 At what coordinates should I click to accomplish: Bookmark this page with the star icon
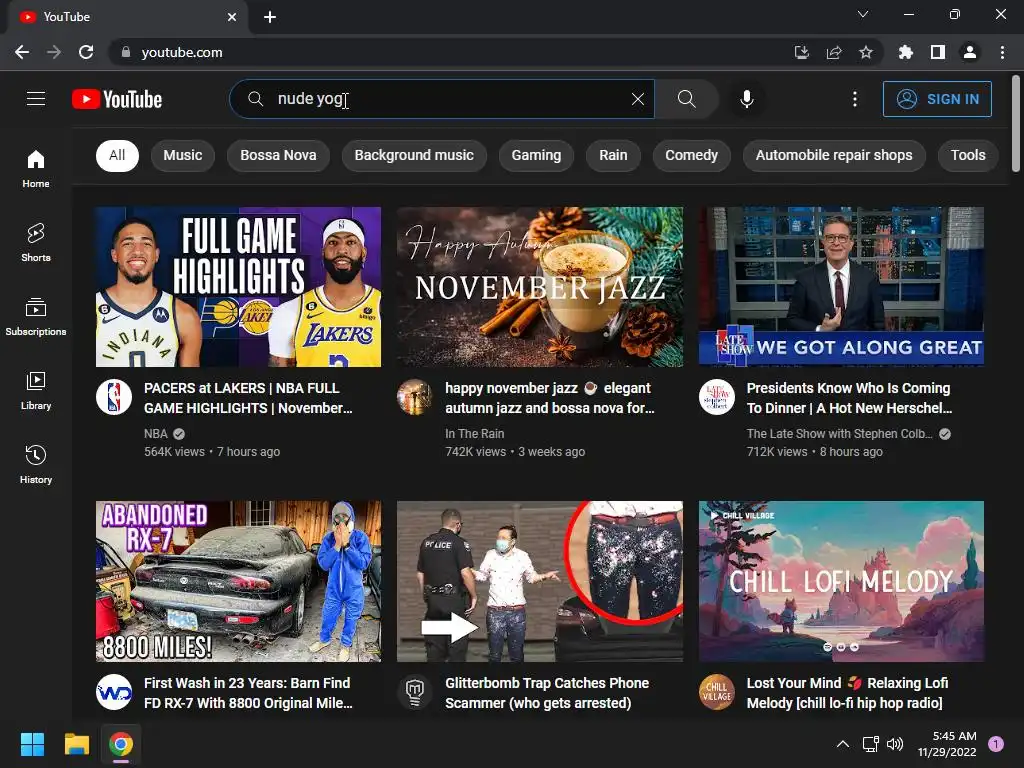[865, 52]
